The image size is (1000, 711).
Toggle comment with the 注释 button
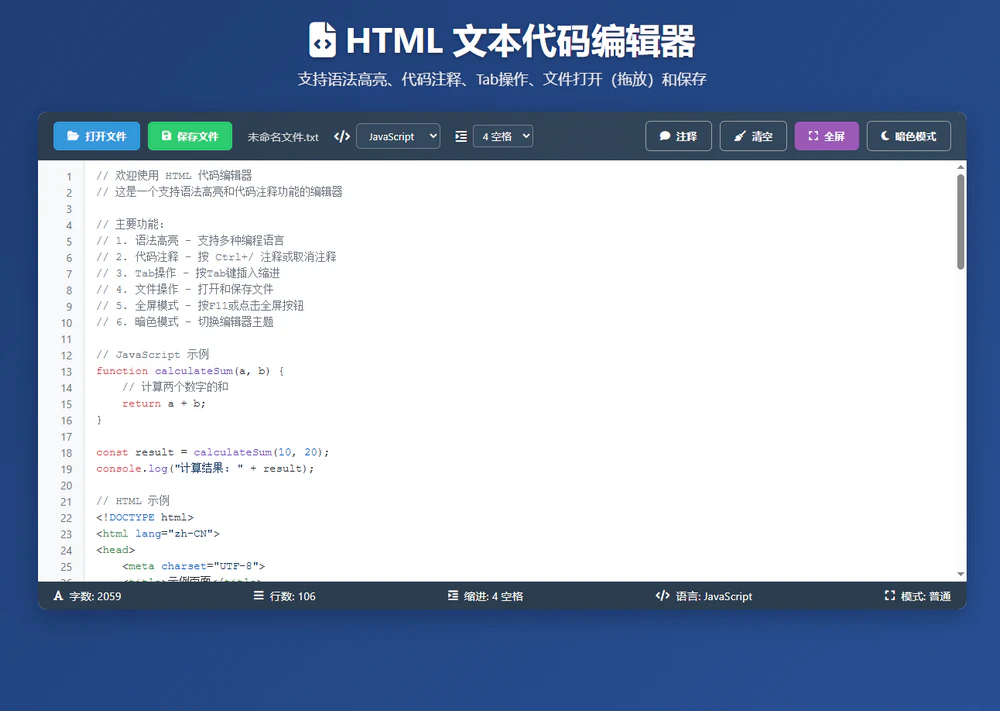(678, 136)
